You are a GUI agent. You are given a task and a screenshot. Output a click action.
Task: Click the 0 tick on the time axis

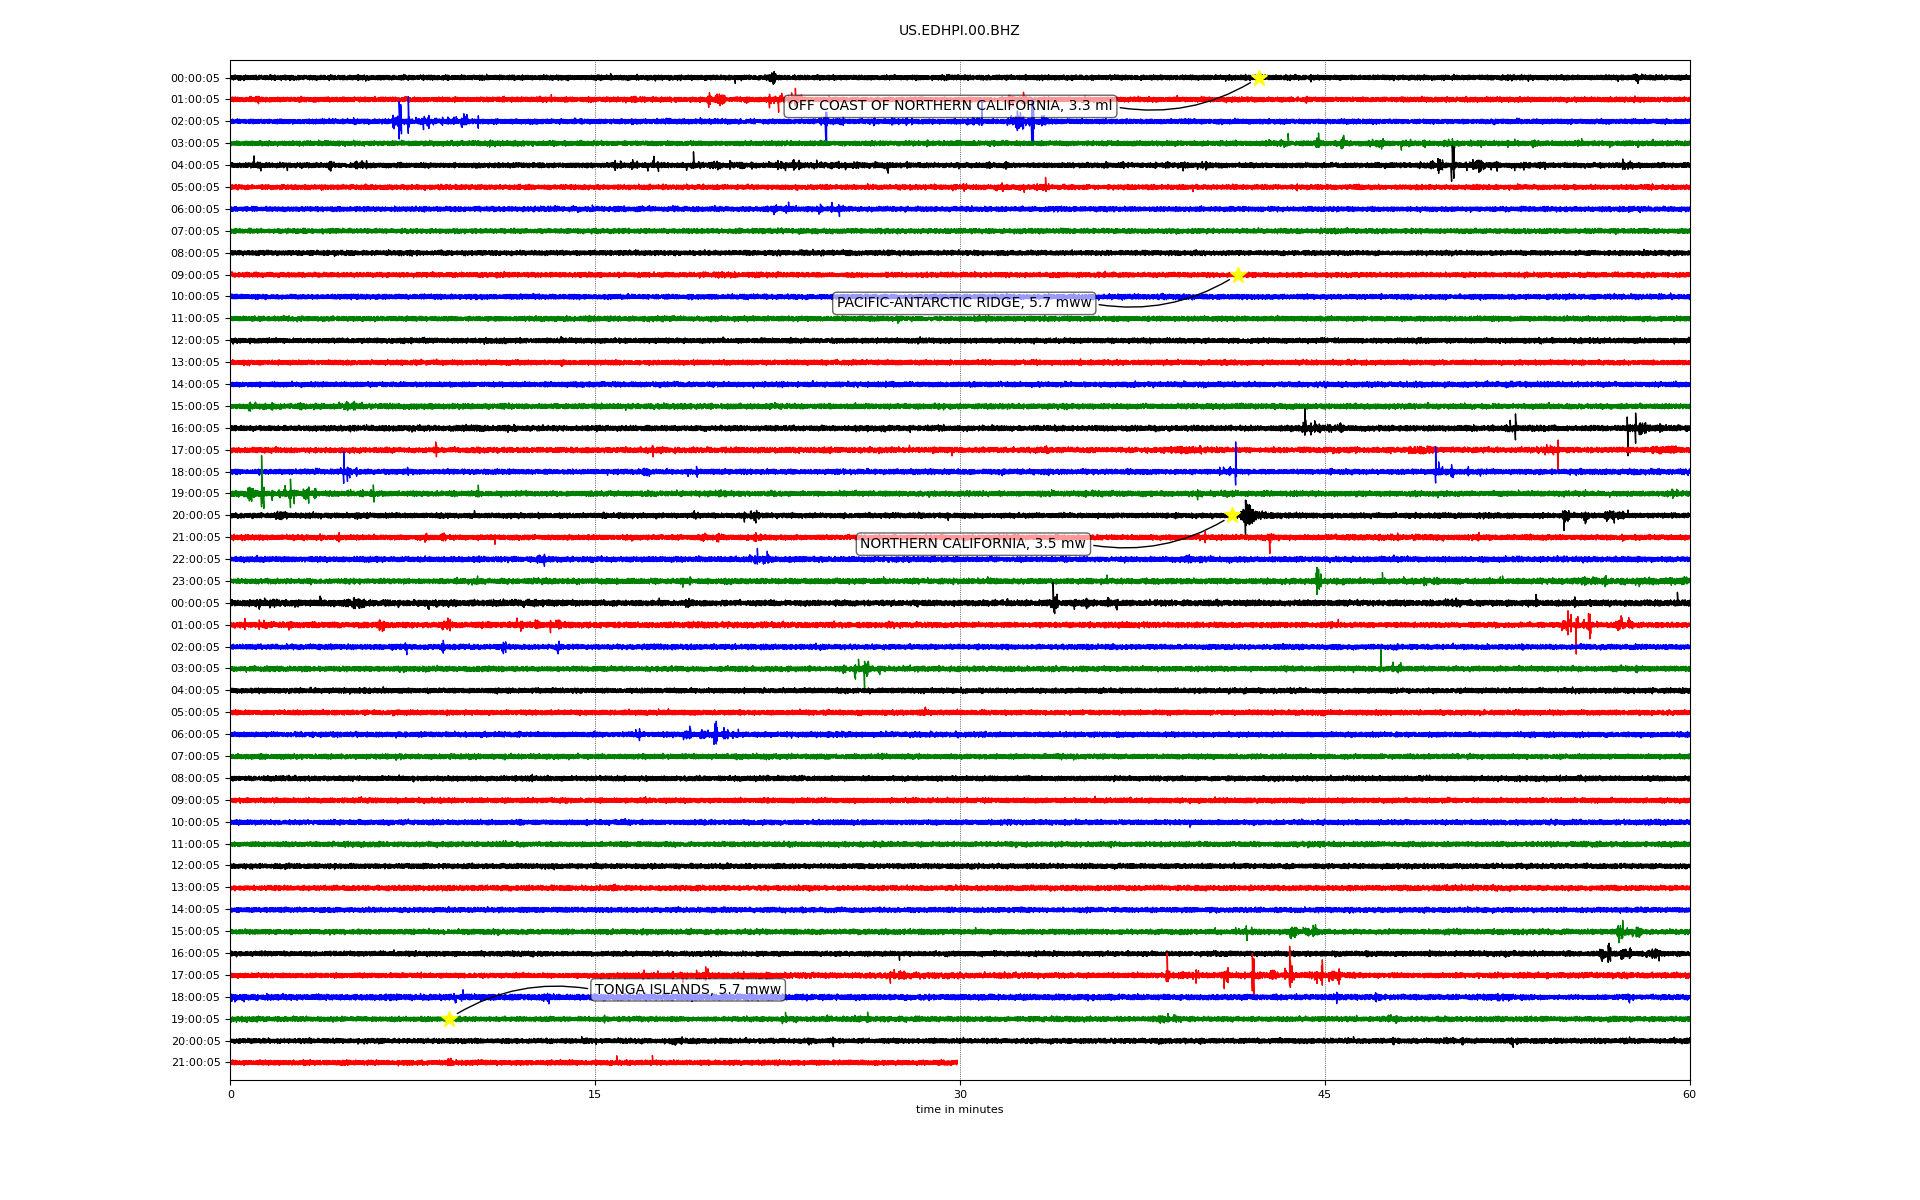(x=231, y=1094)
